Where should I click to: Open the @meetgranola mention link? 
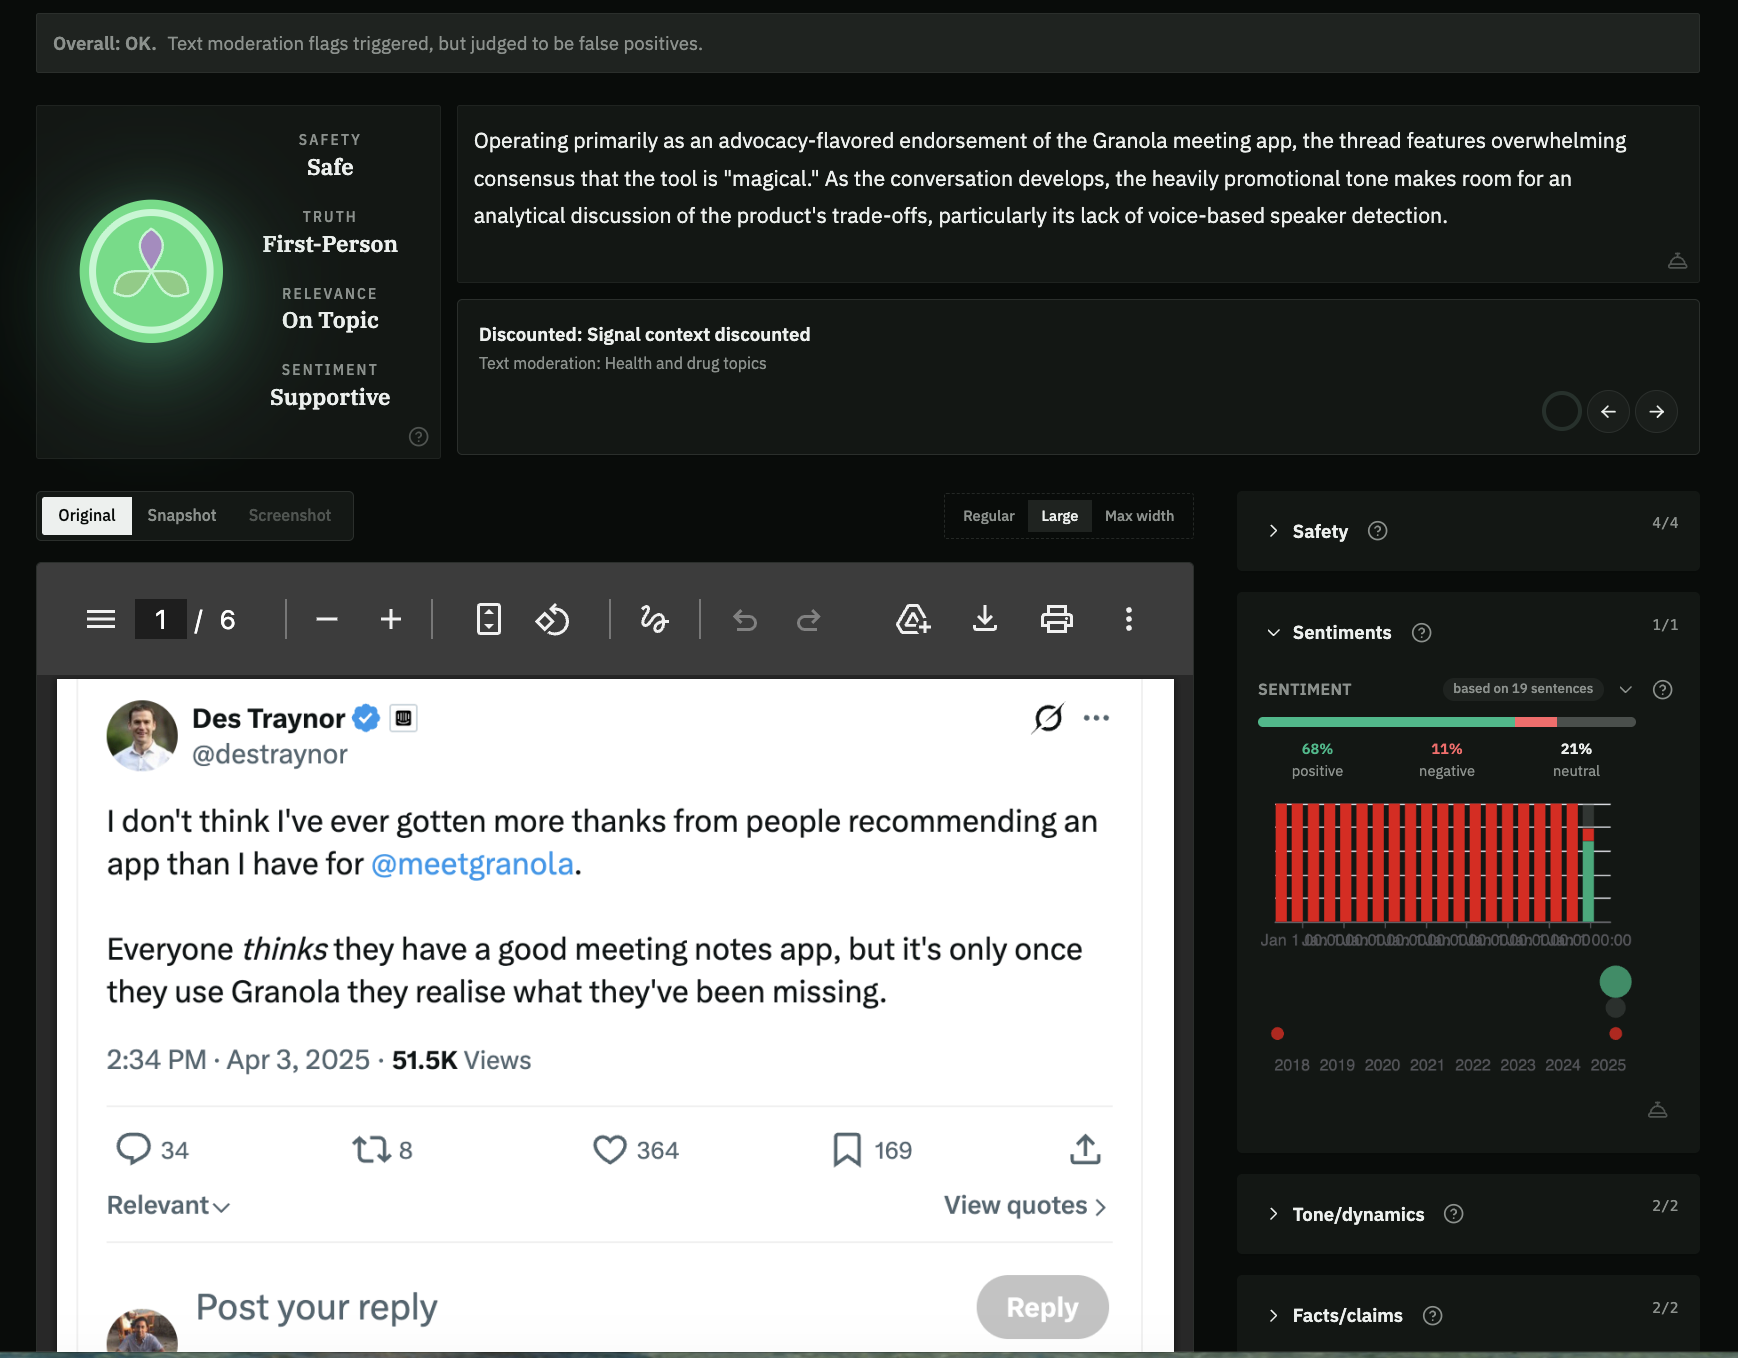pos(472,864)
